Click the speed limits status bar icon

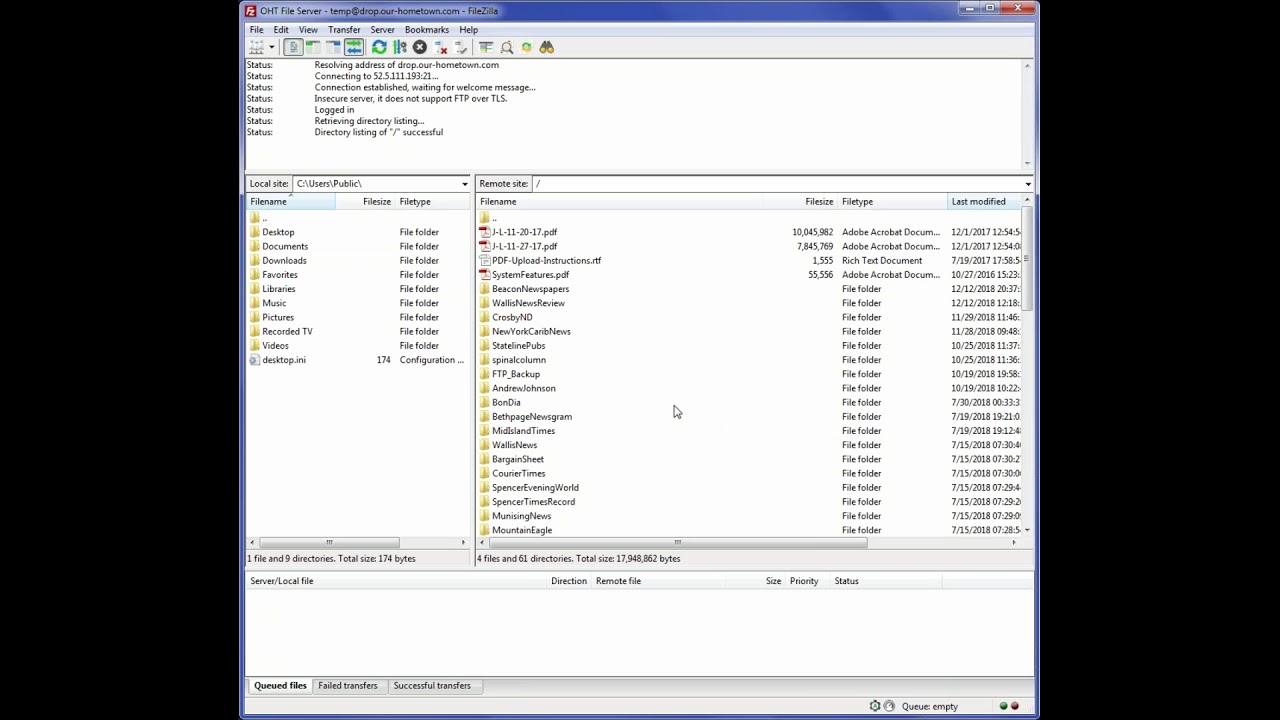pyautogui.click(x=889, y=706)
